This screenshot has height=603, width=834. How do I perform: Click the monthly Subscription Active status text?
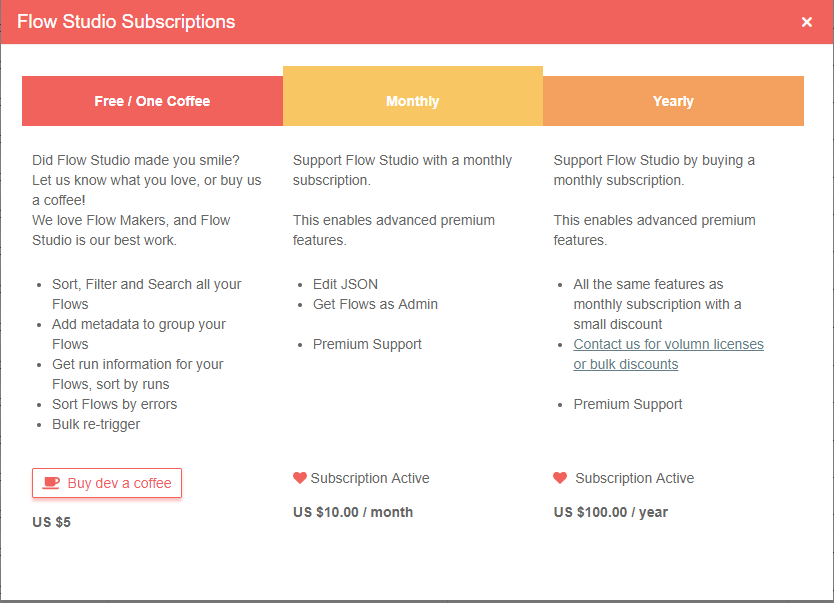370,478
